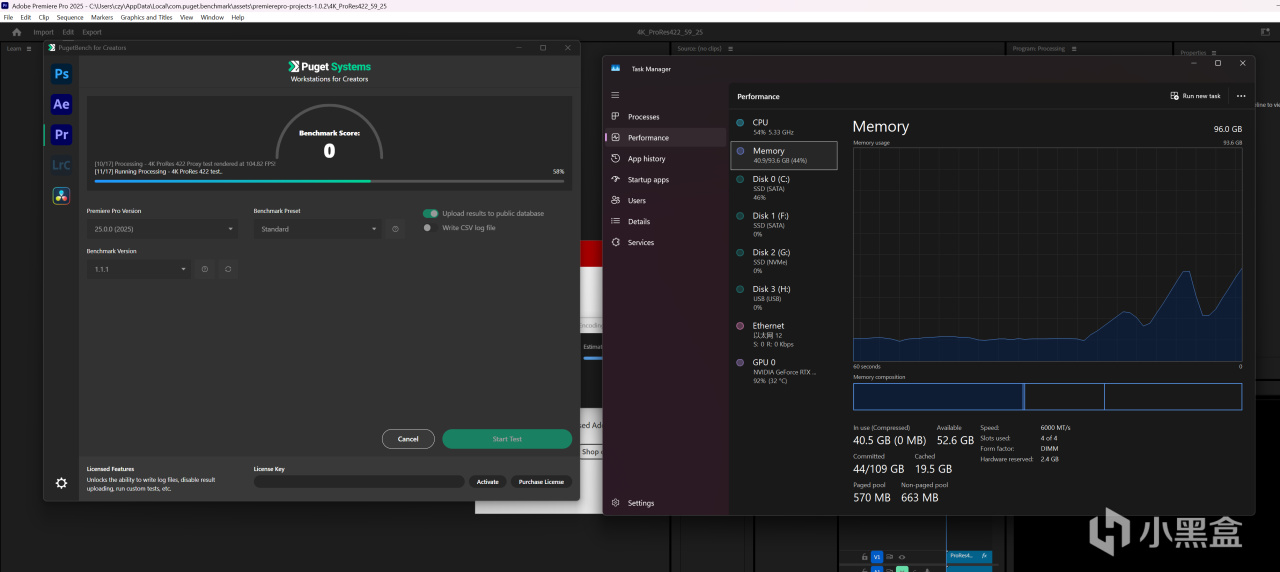Viewport: 1280px width, 572px height.
Task: Open the Clip menu in Premiere Pro
Action: (44, 17)
